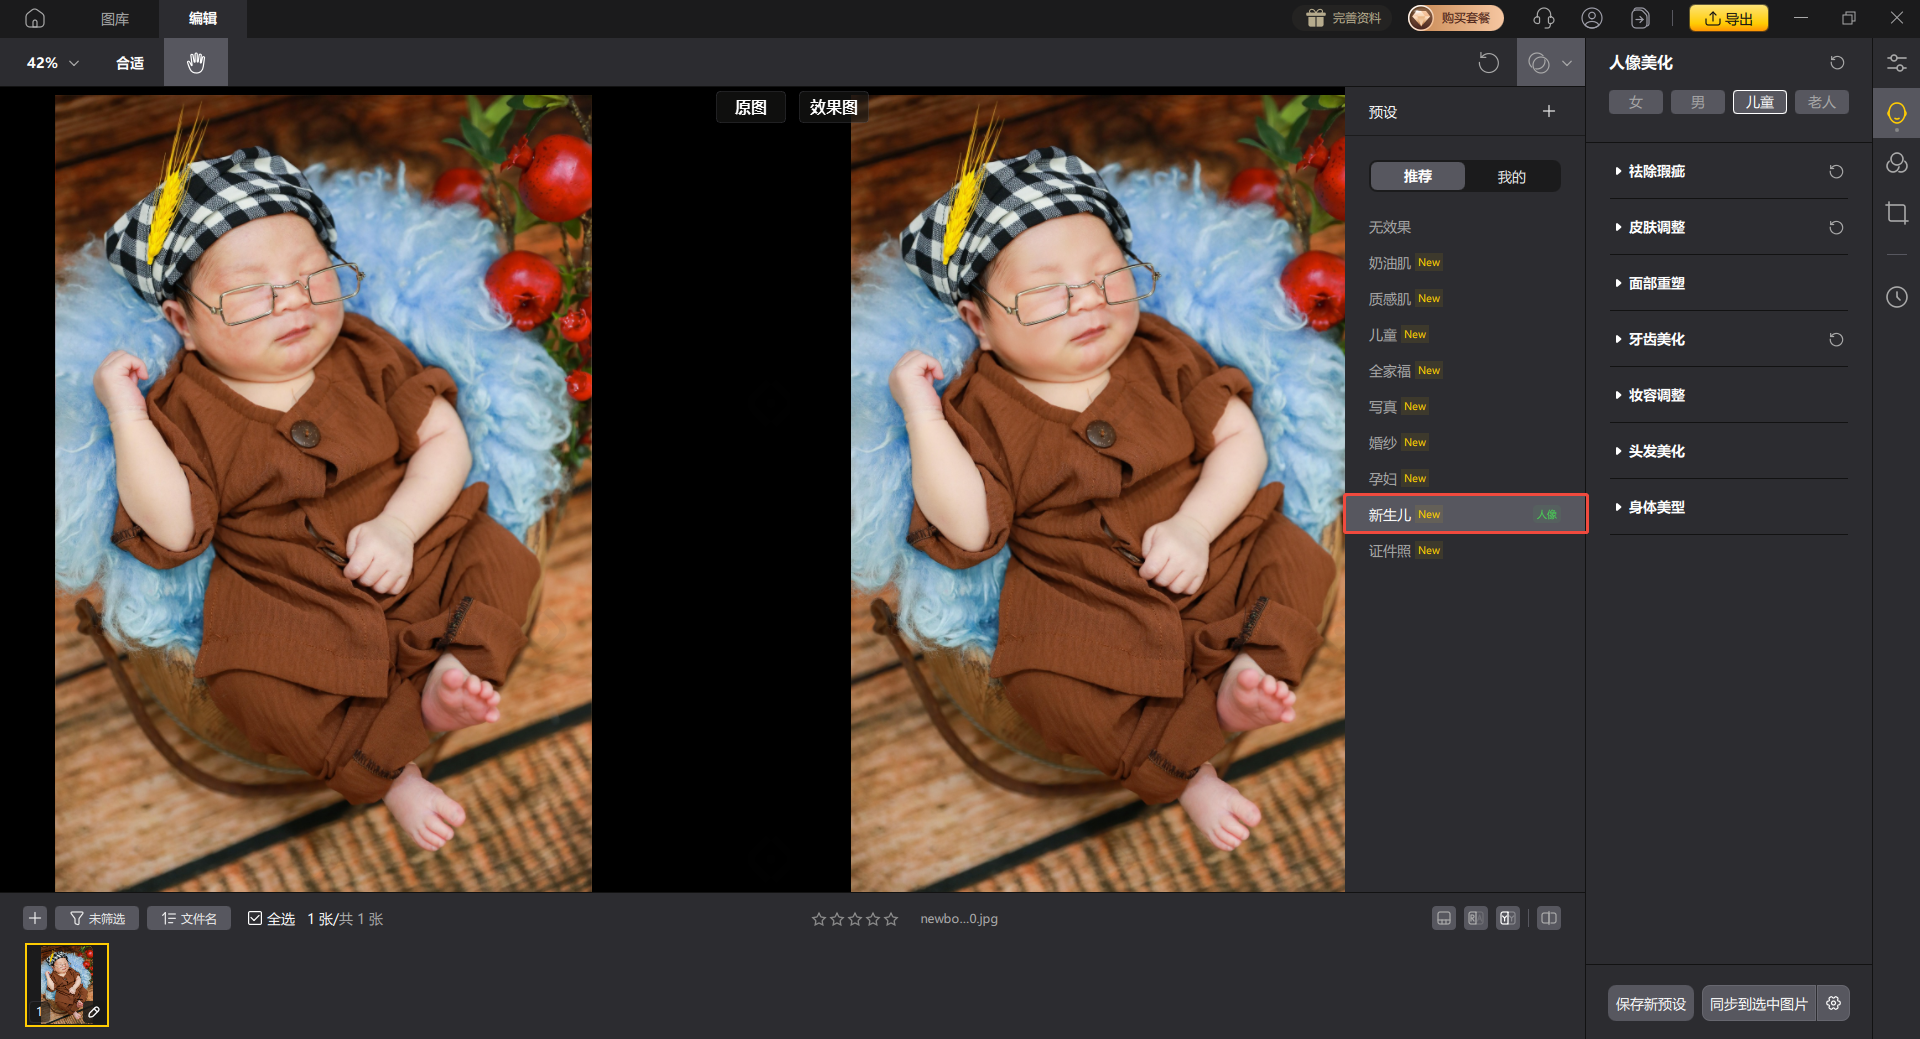Select the hand pan tool
Screen dimensions: 1920x1039
[x=196, y=63]
